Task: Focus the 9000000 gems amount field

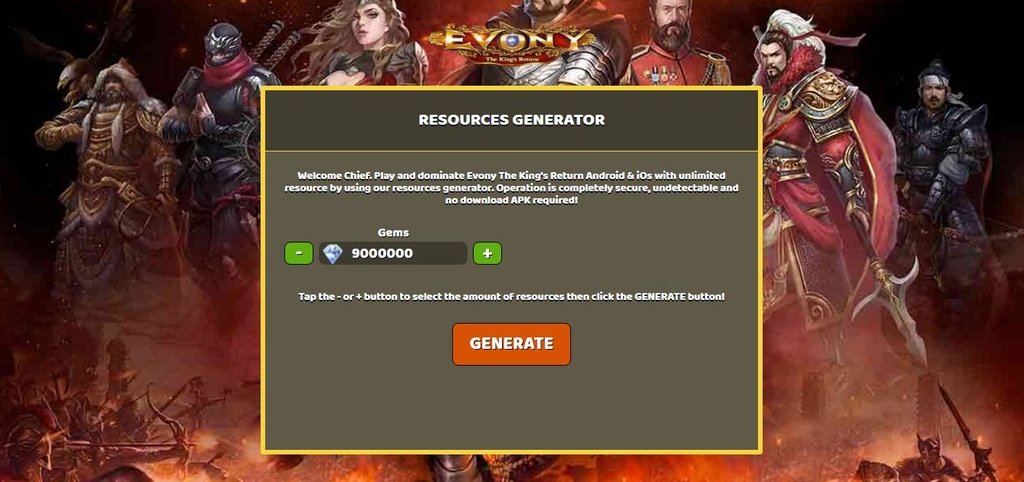Action: pyautogui.click(x=393, y=253)
